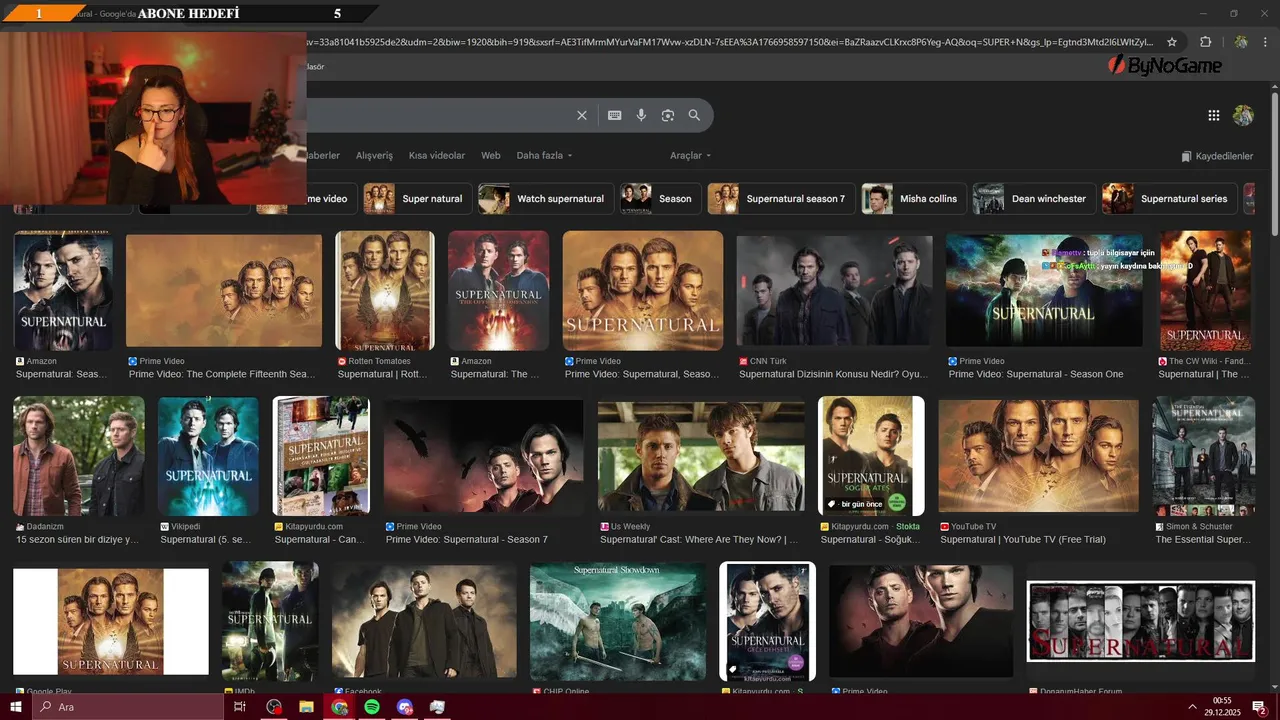Screen dimensions: 1280x720
Task: Open caption 'Supernatural Dizisinin Konusu Nedir? Oyu...'
Action: click(x=833, y=374)
